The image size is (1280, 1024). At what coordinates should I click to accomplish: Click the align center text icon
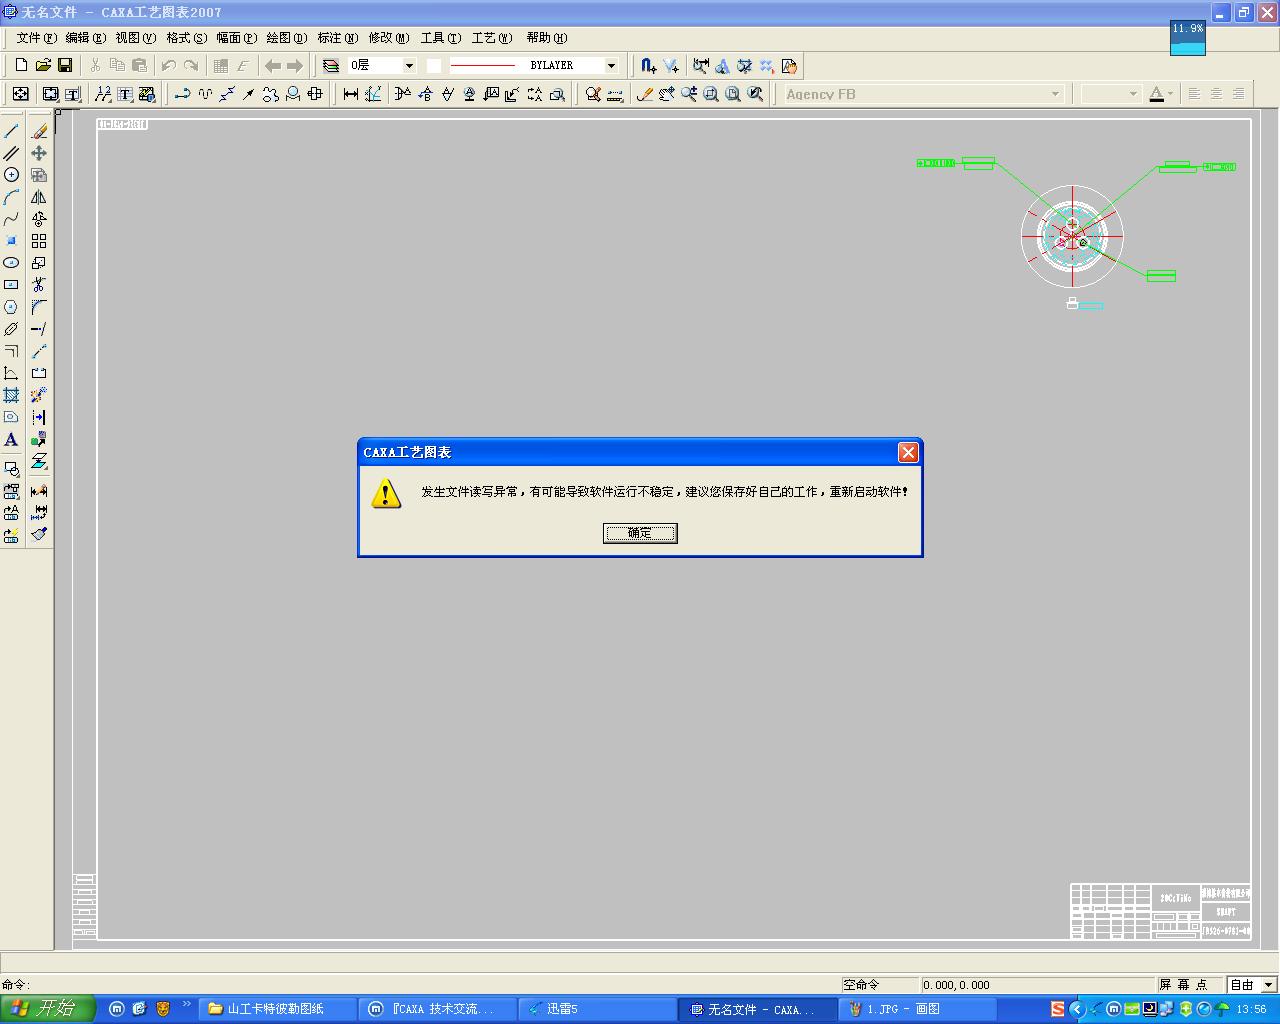[1216, 94]
